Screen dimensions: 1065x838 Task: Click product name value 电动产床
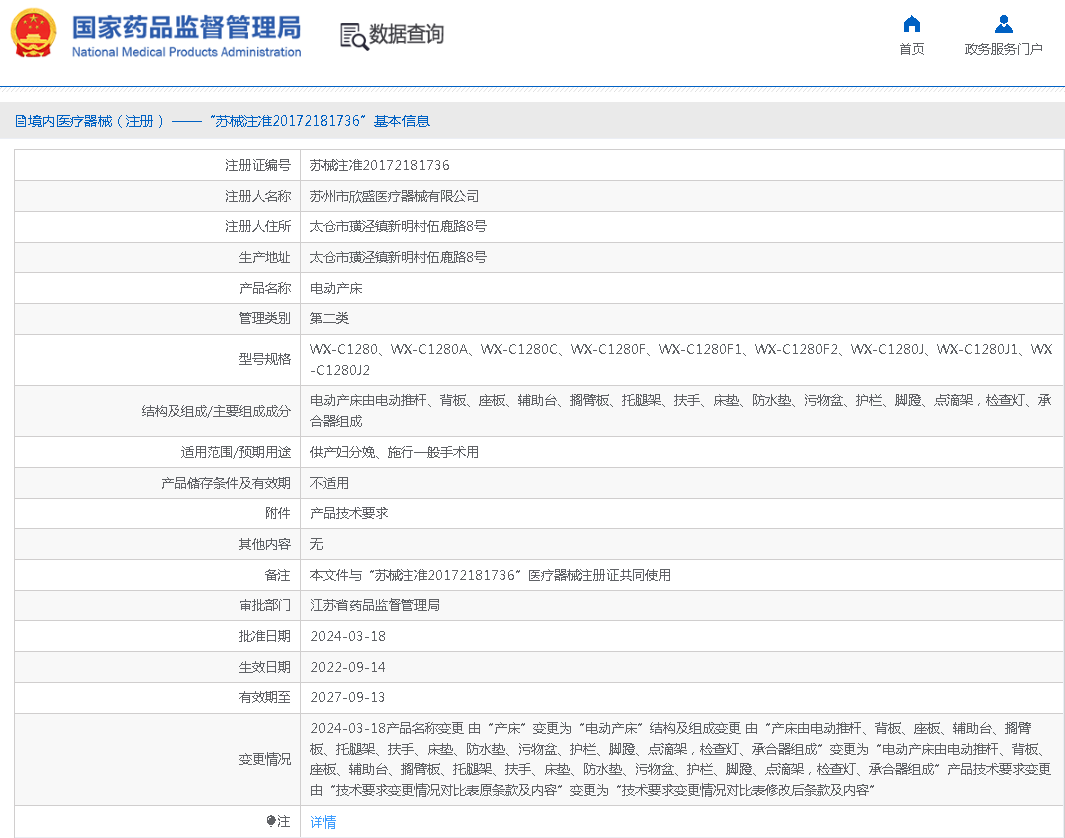coord(336,288)
